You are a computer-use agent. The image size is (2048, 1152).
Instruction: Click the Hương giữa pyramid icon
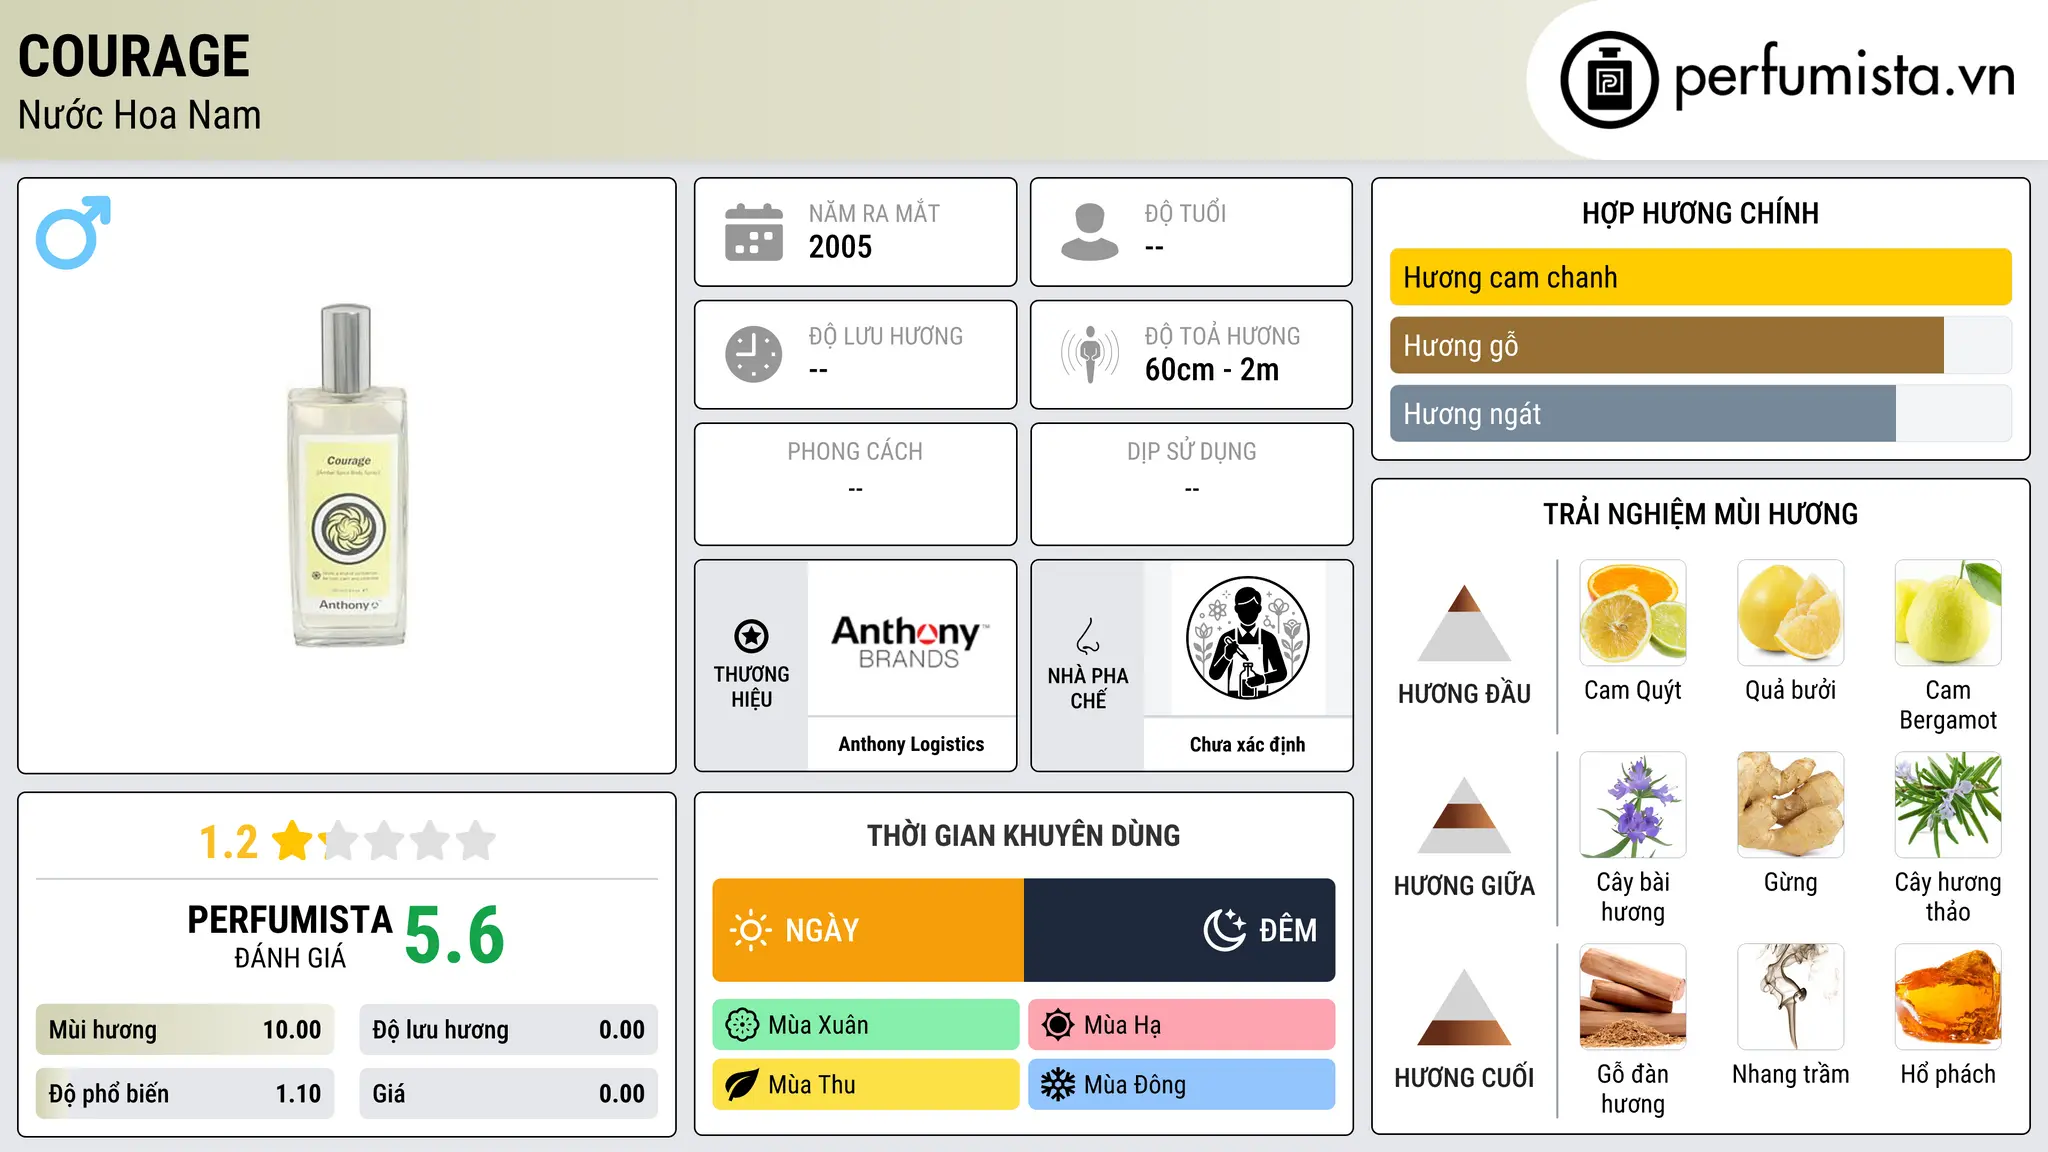click(1464, 815)
